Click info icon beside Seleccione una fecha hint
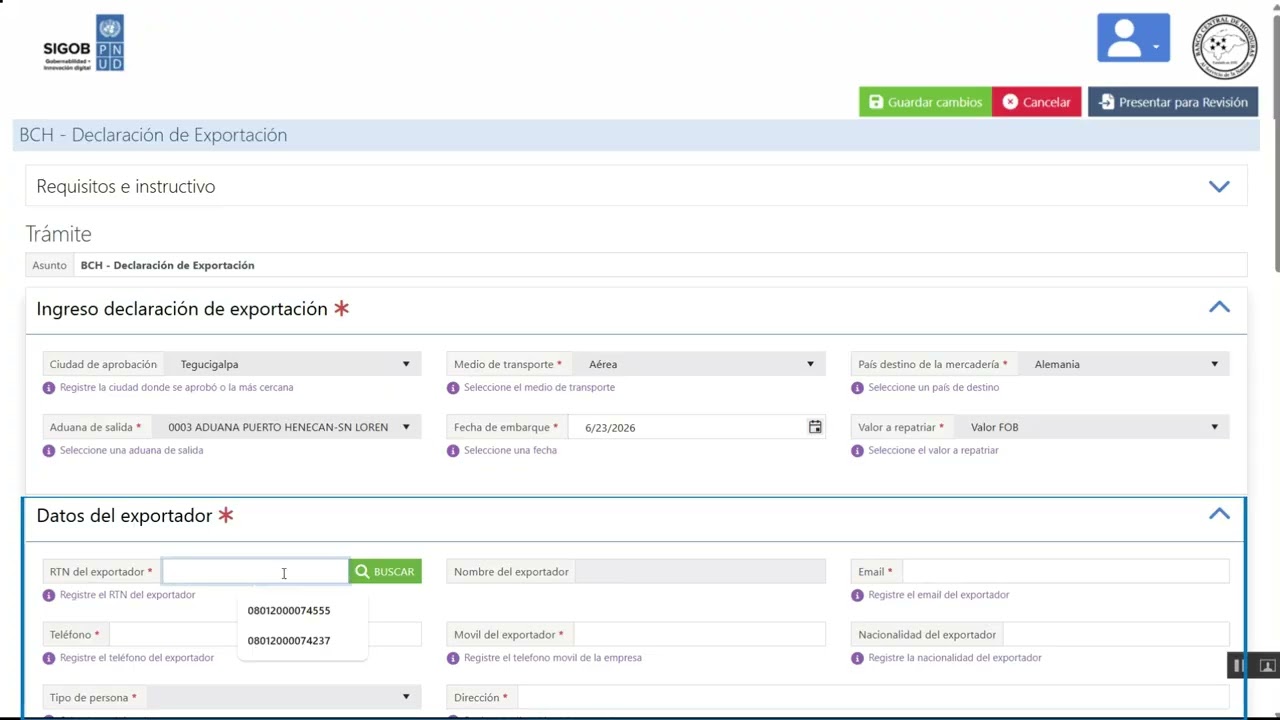 click(453, 451)
